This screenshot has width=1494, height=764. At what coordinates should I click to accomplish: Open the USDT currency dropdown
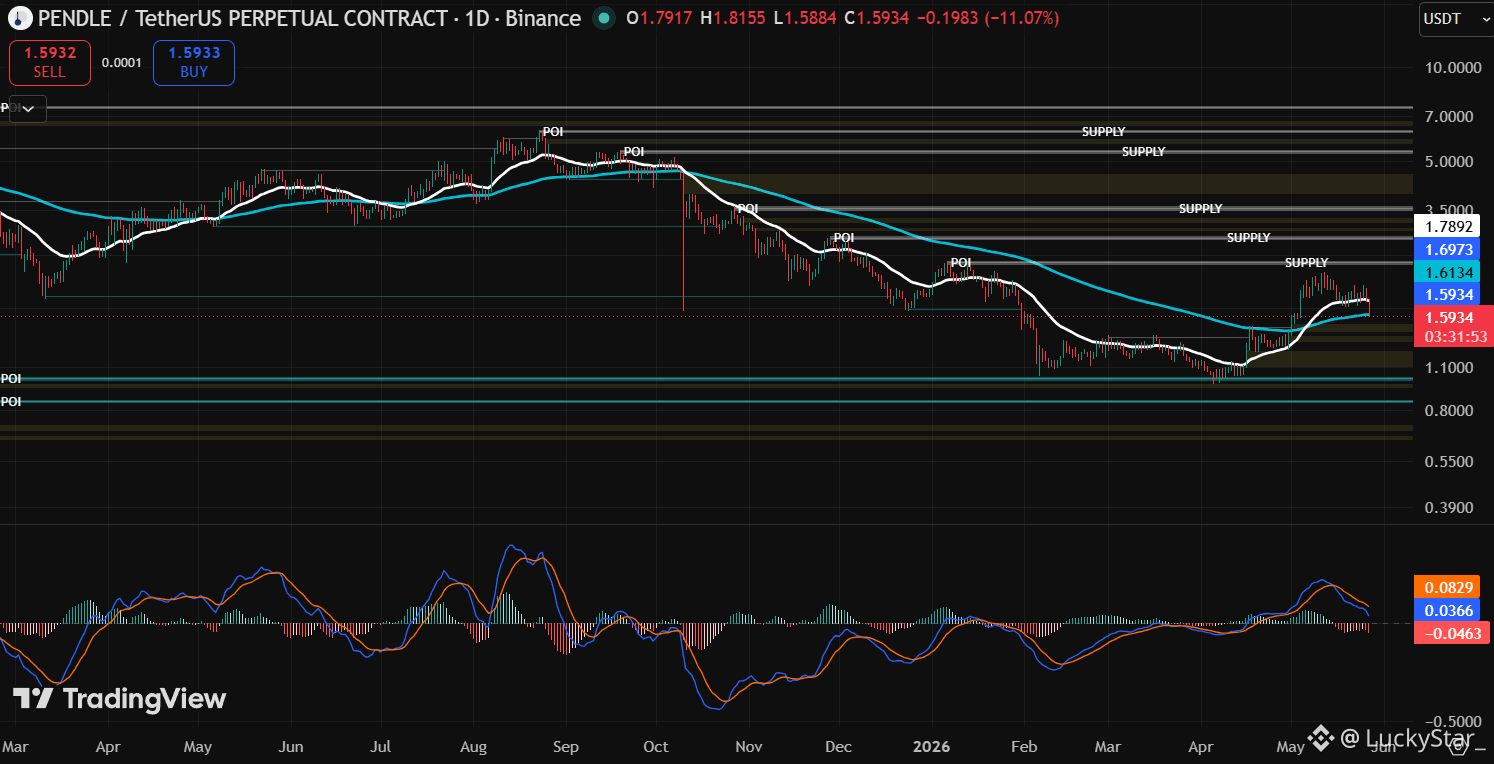click(x=1456, y=19)
